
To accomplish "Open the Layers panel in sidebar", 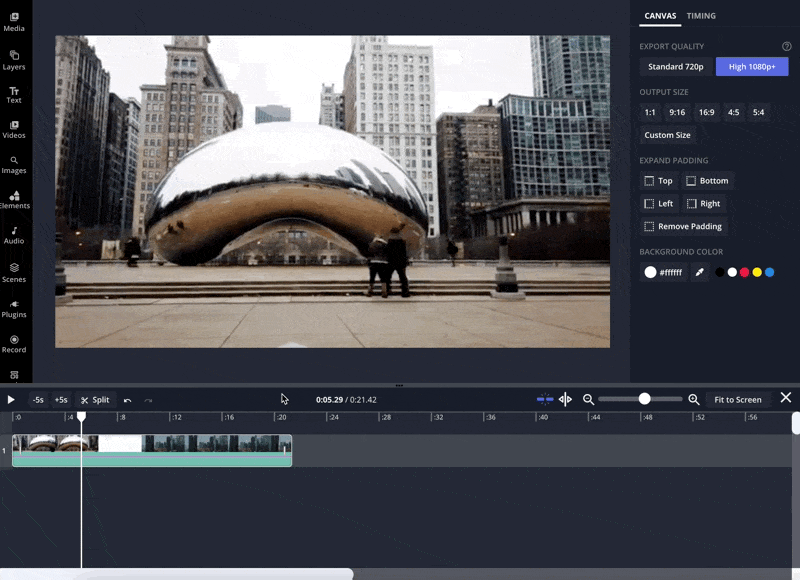I will click(14, 59).
